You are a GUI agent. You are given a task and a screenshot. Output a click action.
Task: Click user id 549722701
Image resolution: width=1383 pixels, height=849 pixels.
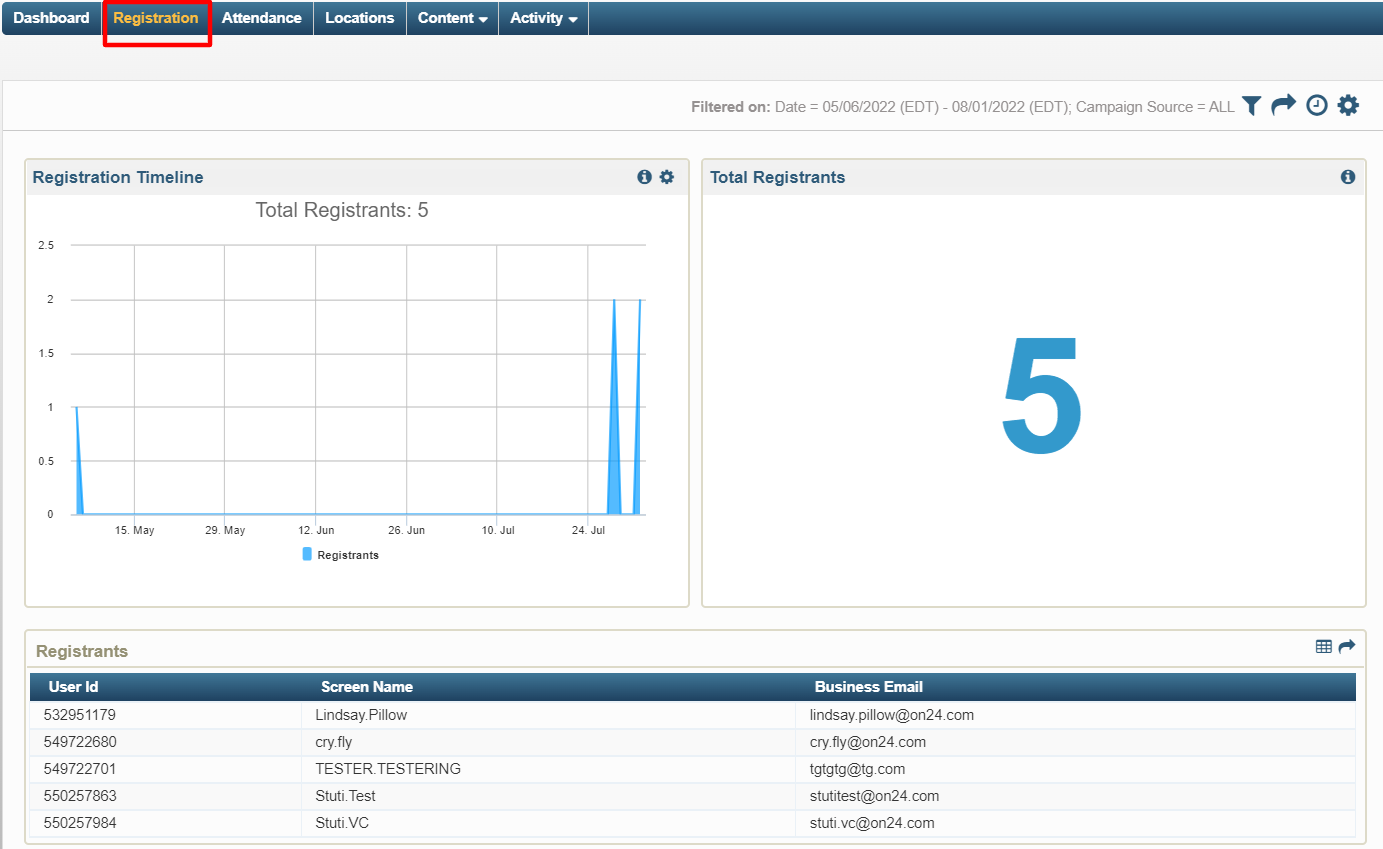80,769
